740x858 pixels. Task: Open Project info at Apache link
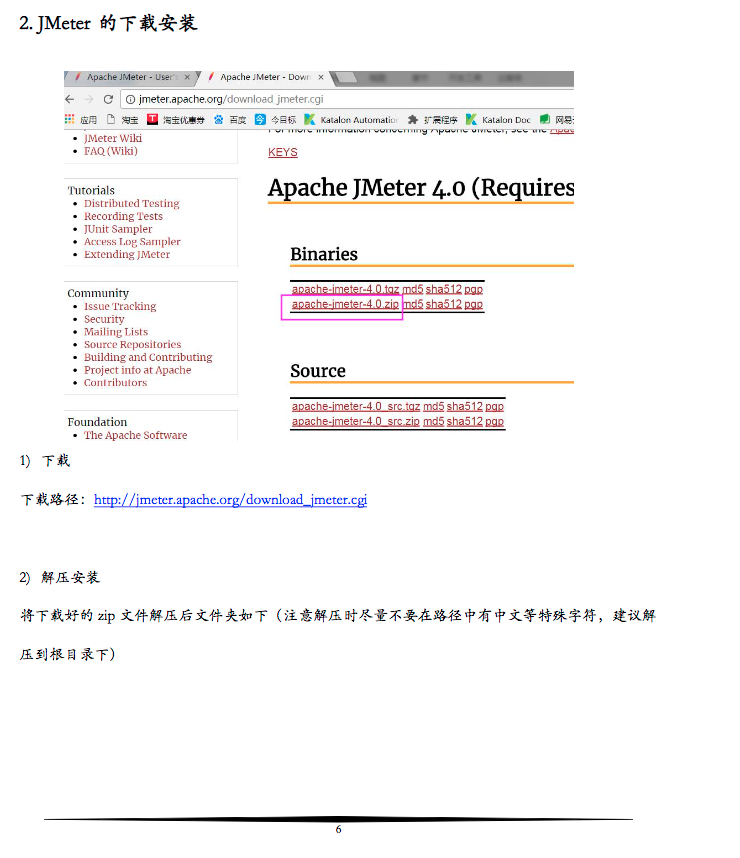point(137,370)
